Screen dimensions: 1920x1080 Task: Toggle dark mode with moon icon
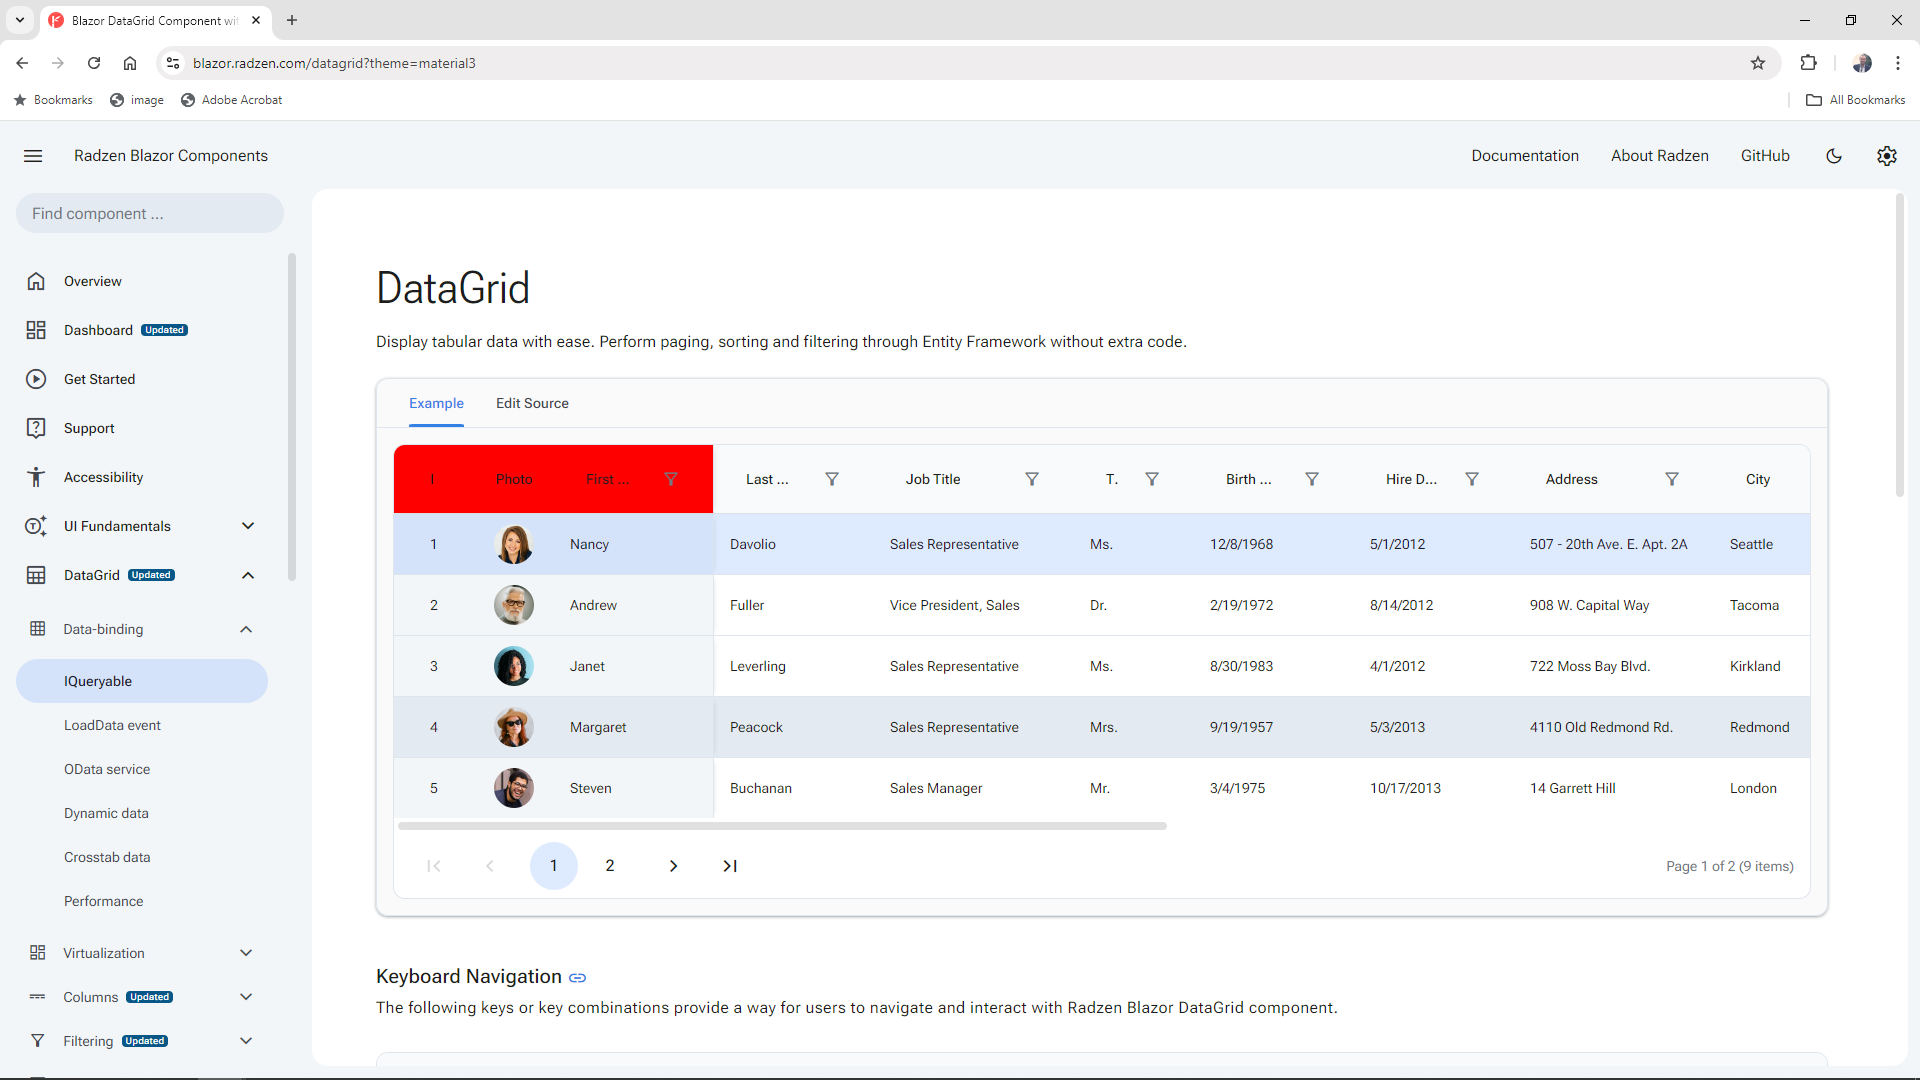(1834, 156)
